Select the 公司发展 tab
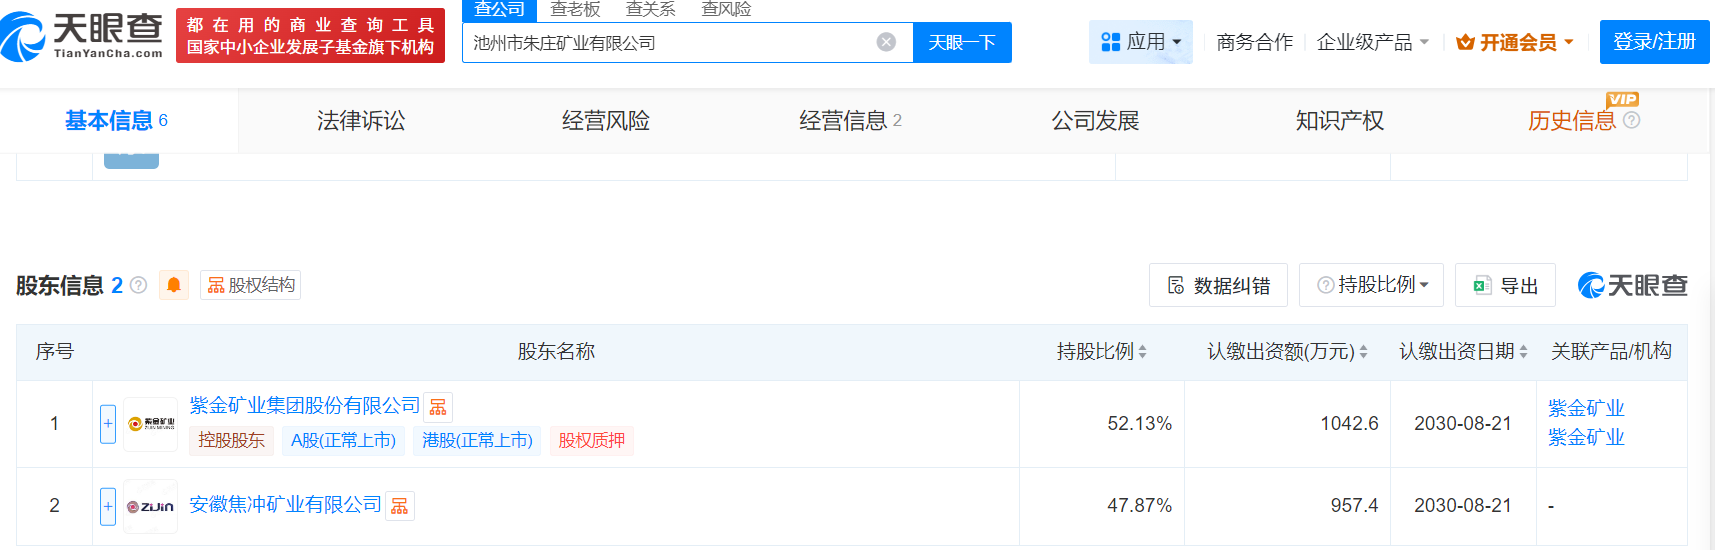The image size is (1715, 550). coord(1095,120)
